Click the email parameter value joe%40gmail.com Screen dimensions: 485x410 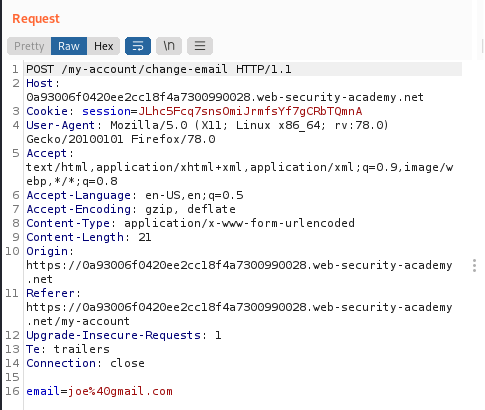120,391
